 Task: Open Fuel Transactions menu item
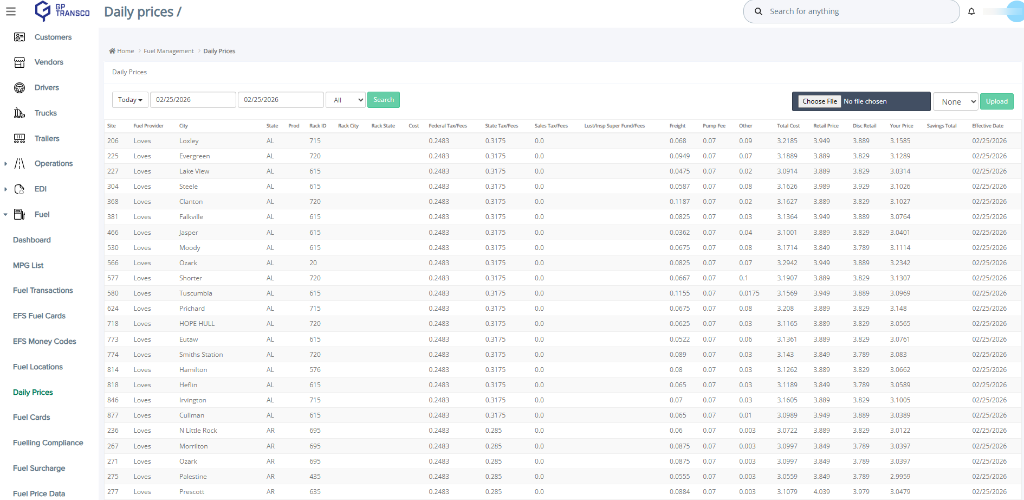43,290
